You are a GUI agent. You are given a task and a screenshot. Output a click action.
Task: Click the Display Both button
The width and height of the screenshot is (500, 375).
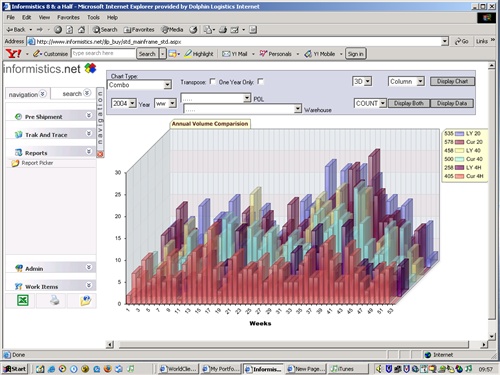[x=409, y=103]
